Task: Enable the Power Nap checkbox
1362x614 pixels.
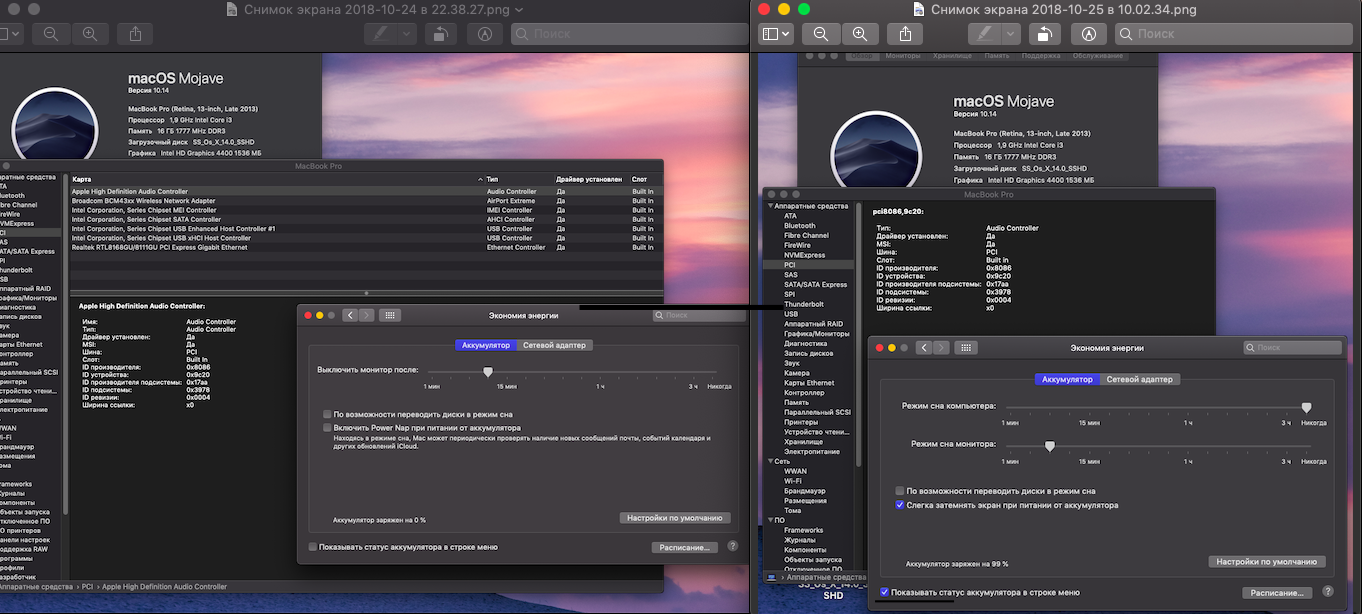Action: [x=327, y=427]
